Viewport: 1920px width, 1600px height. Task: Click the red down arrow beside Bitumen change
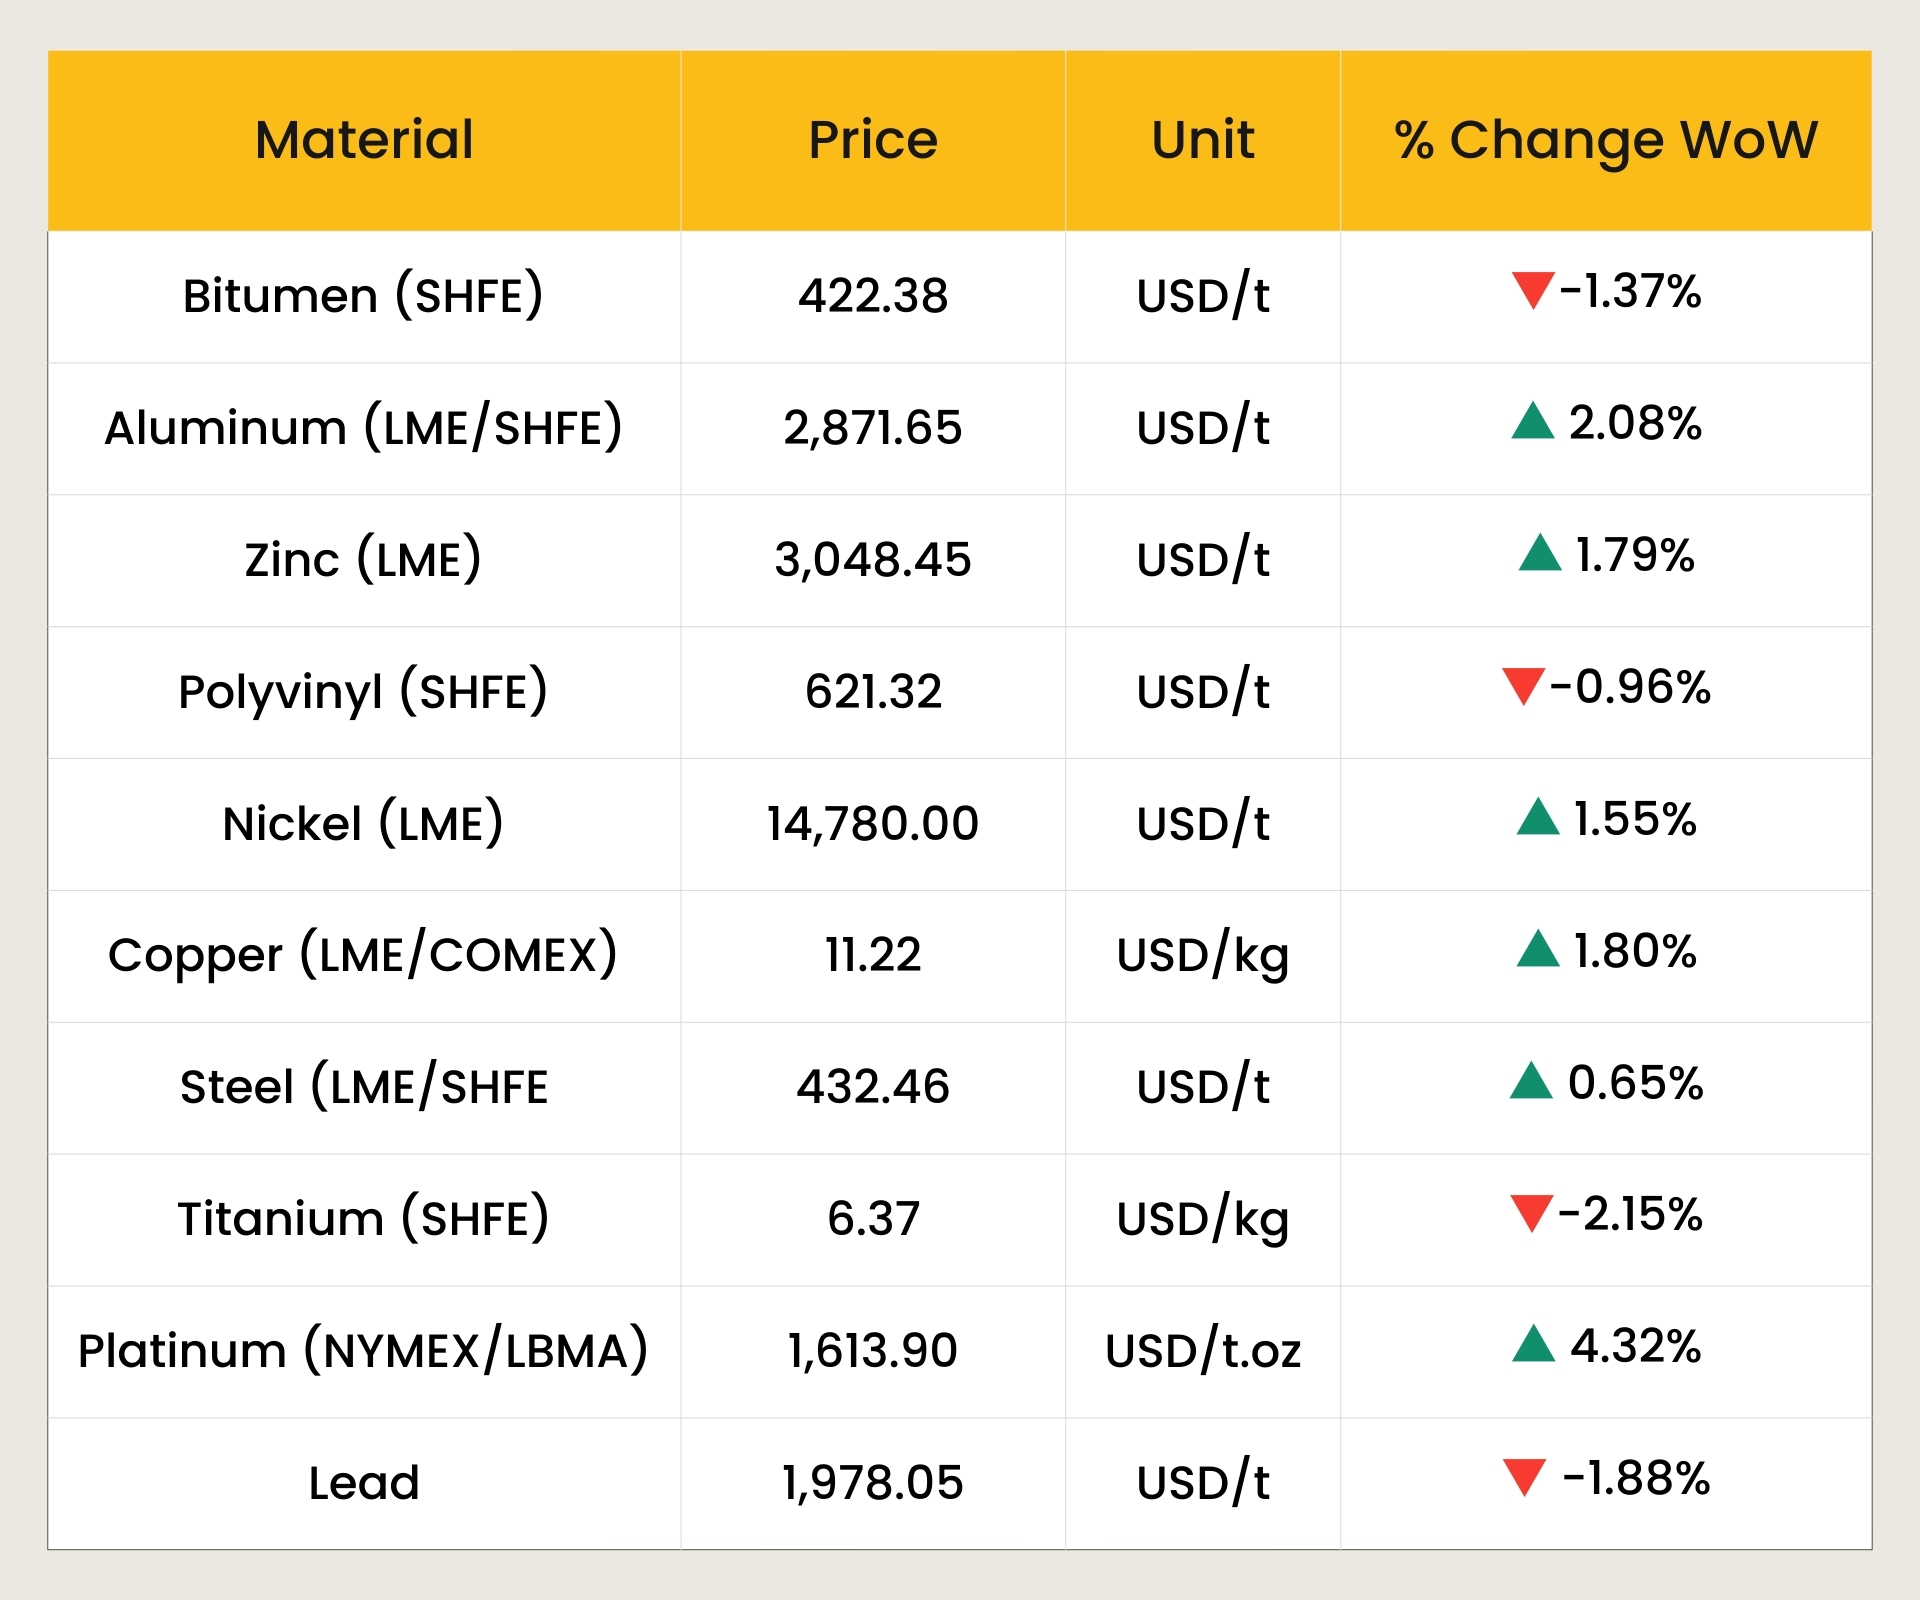(x=1532, y=290)
